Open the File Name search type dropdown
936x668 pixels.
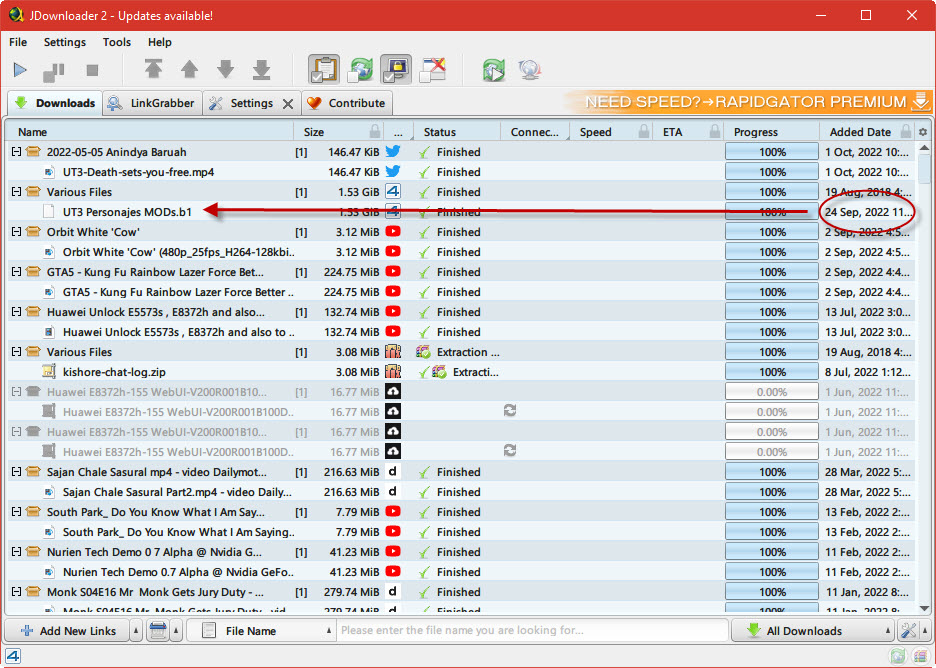click(260, 630)
